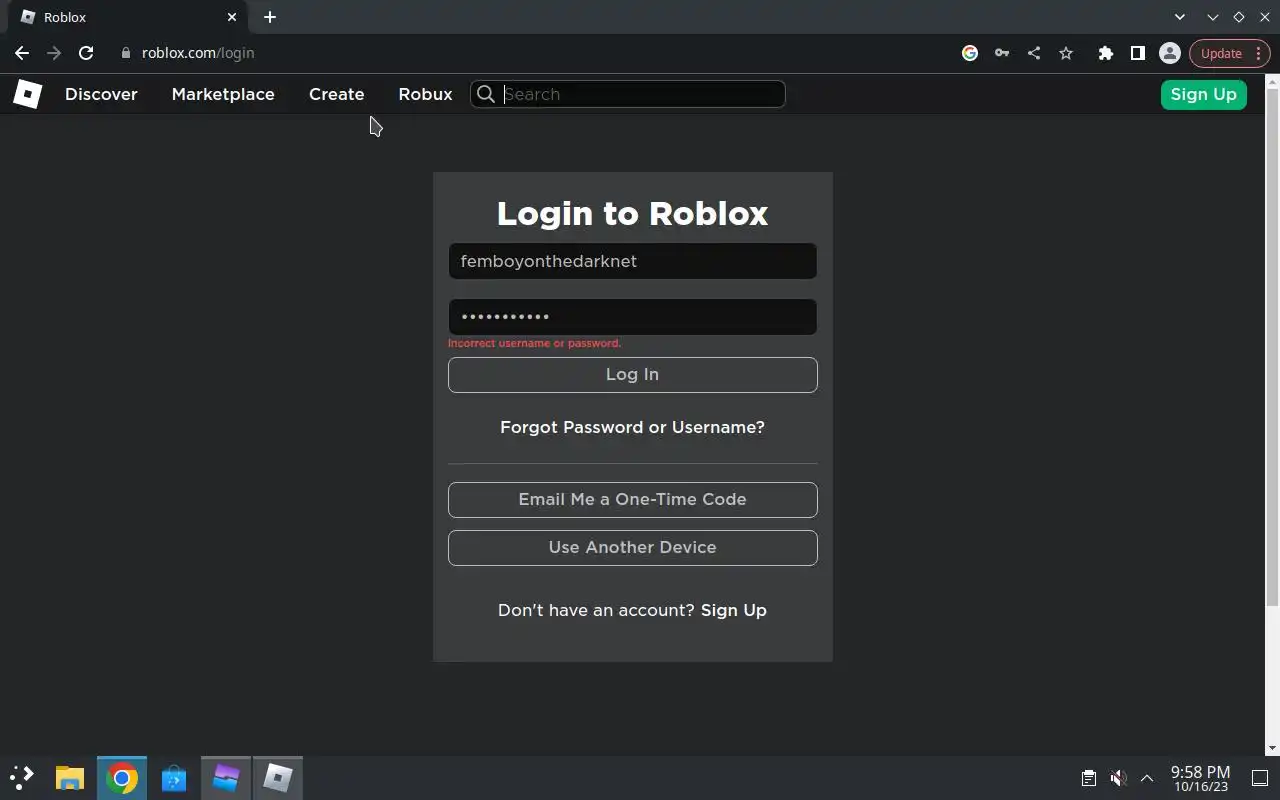Image resolution: width=1280 pixels, height=800 pixels.
Task: Click the Sign Up link below the form
Action: coord(734,610)
